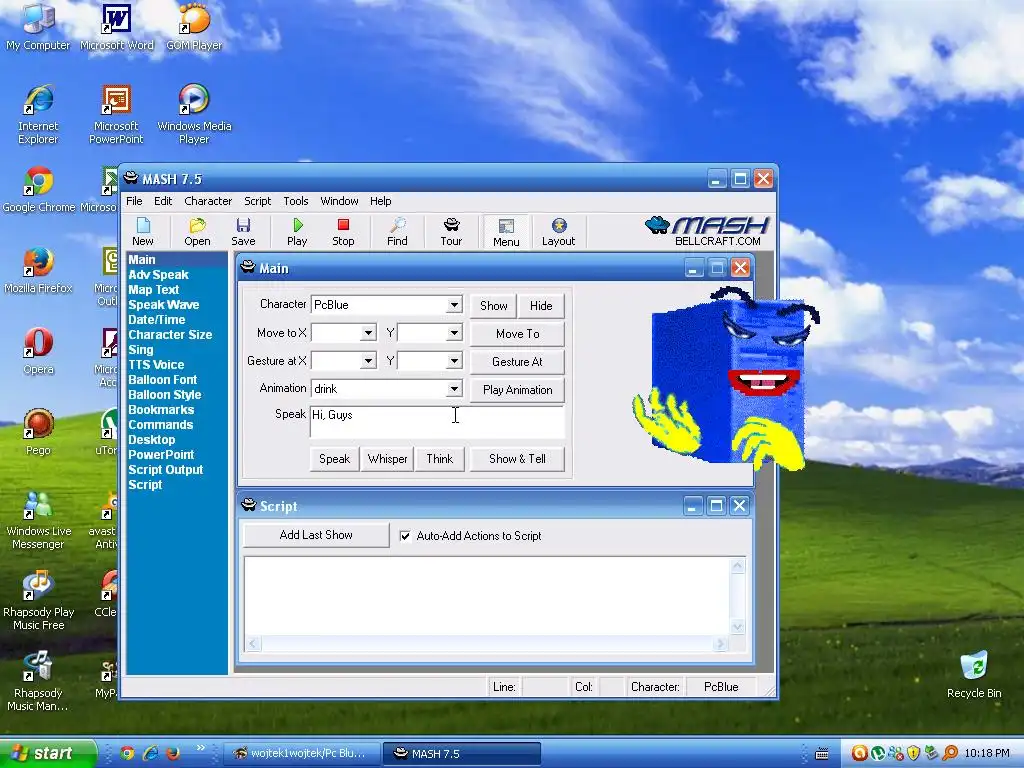Click the Firefox quick launch icon in taskbar
The image size is (1024, 768).
coord(173,754)
